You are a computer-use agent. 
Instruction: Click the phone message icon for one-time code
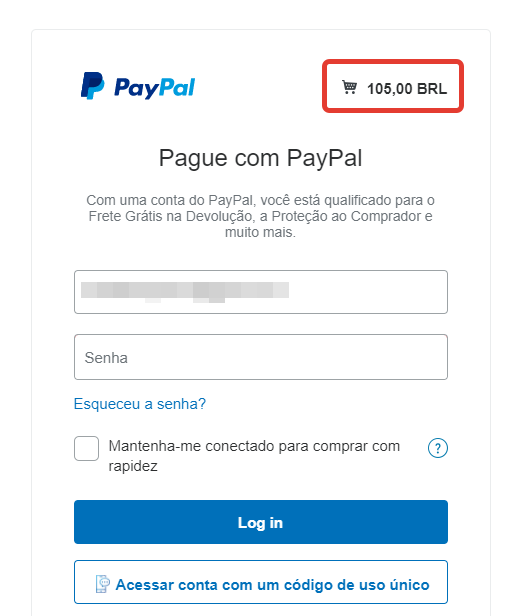[103, 584]
